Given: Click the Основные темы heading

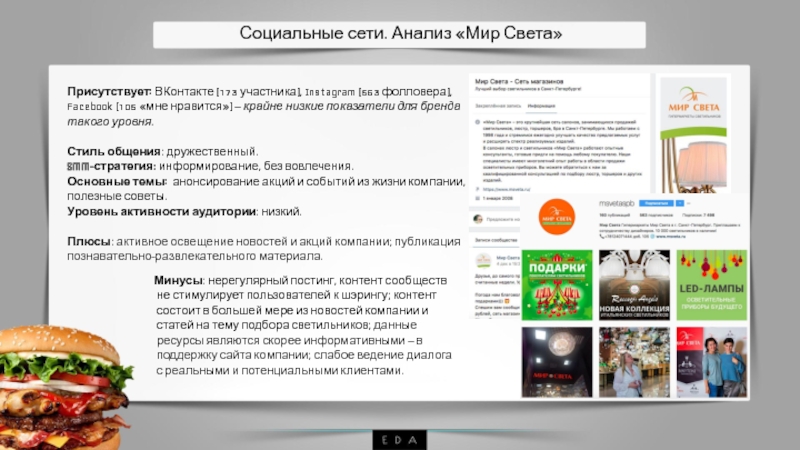Looking at the screenshot, I should point(117,182).
